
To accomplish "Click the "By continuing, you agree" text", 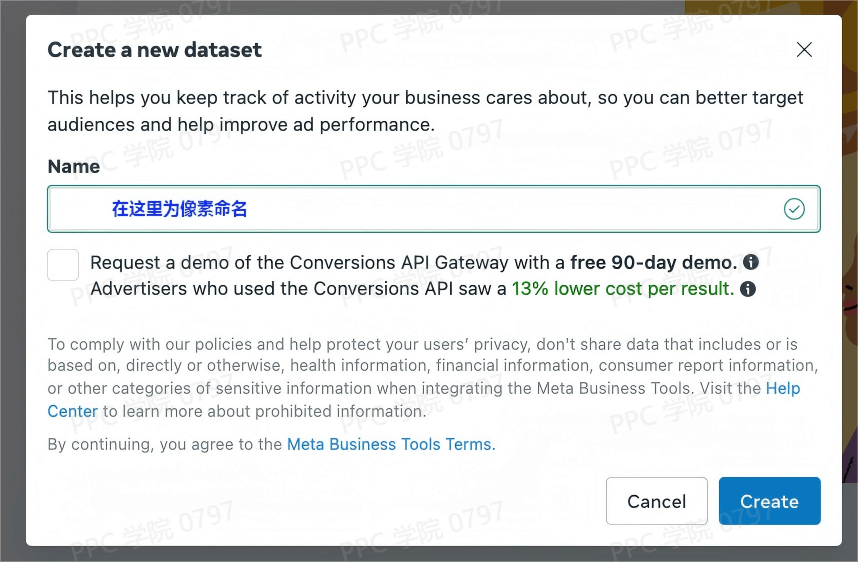I will [165, 444].
